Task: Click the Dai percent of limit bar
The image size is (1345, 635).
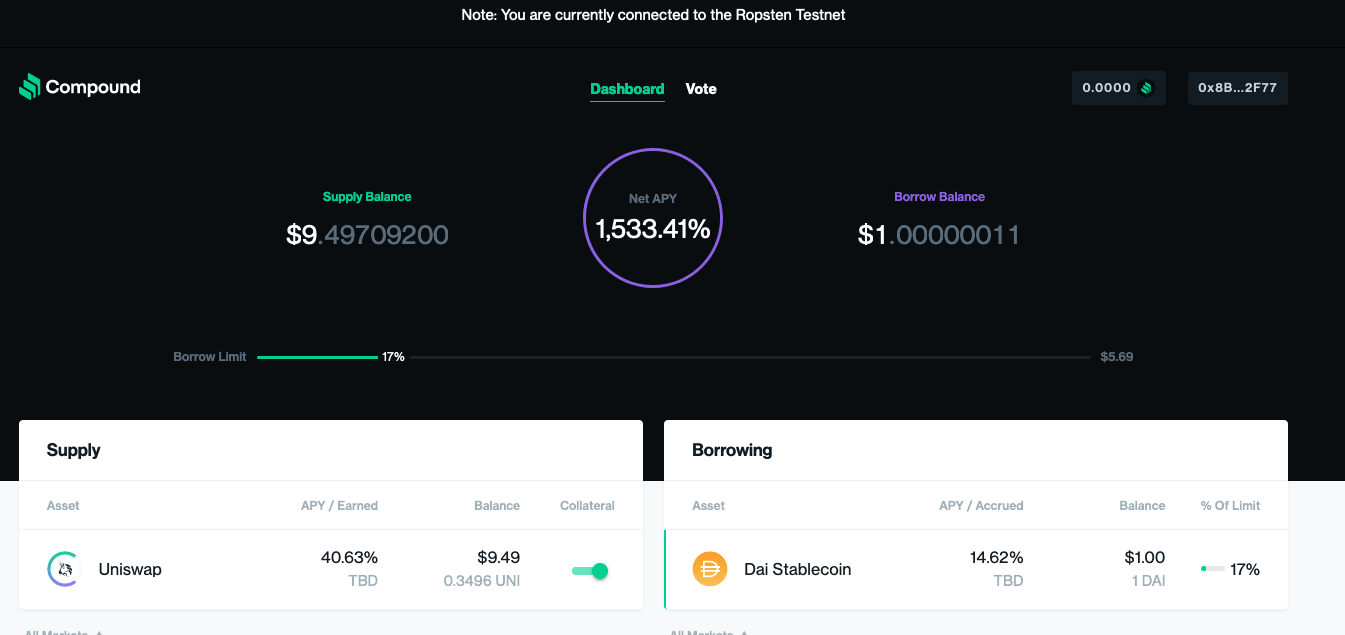Action: [1212, 569]
